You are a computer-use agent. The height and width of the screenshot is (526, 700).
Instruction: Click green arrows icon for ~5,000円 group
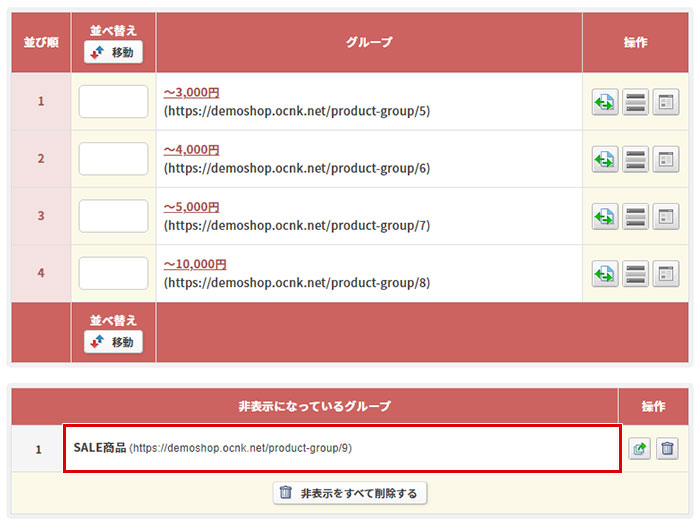[x=605, y=217]
